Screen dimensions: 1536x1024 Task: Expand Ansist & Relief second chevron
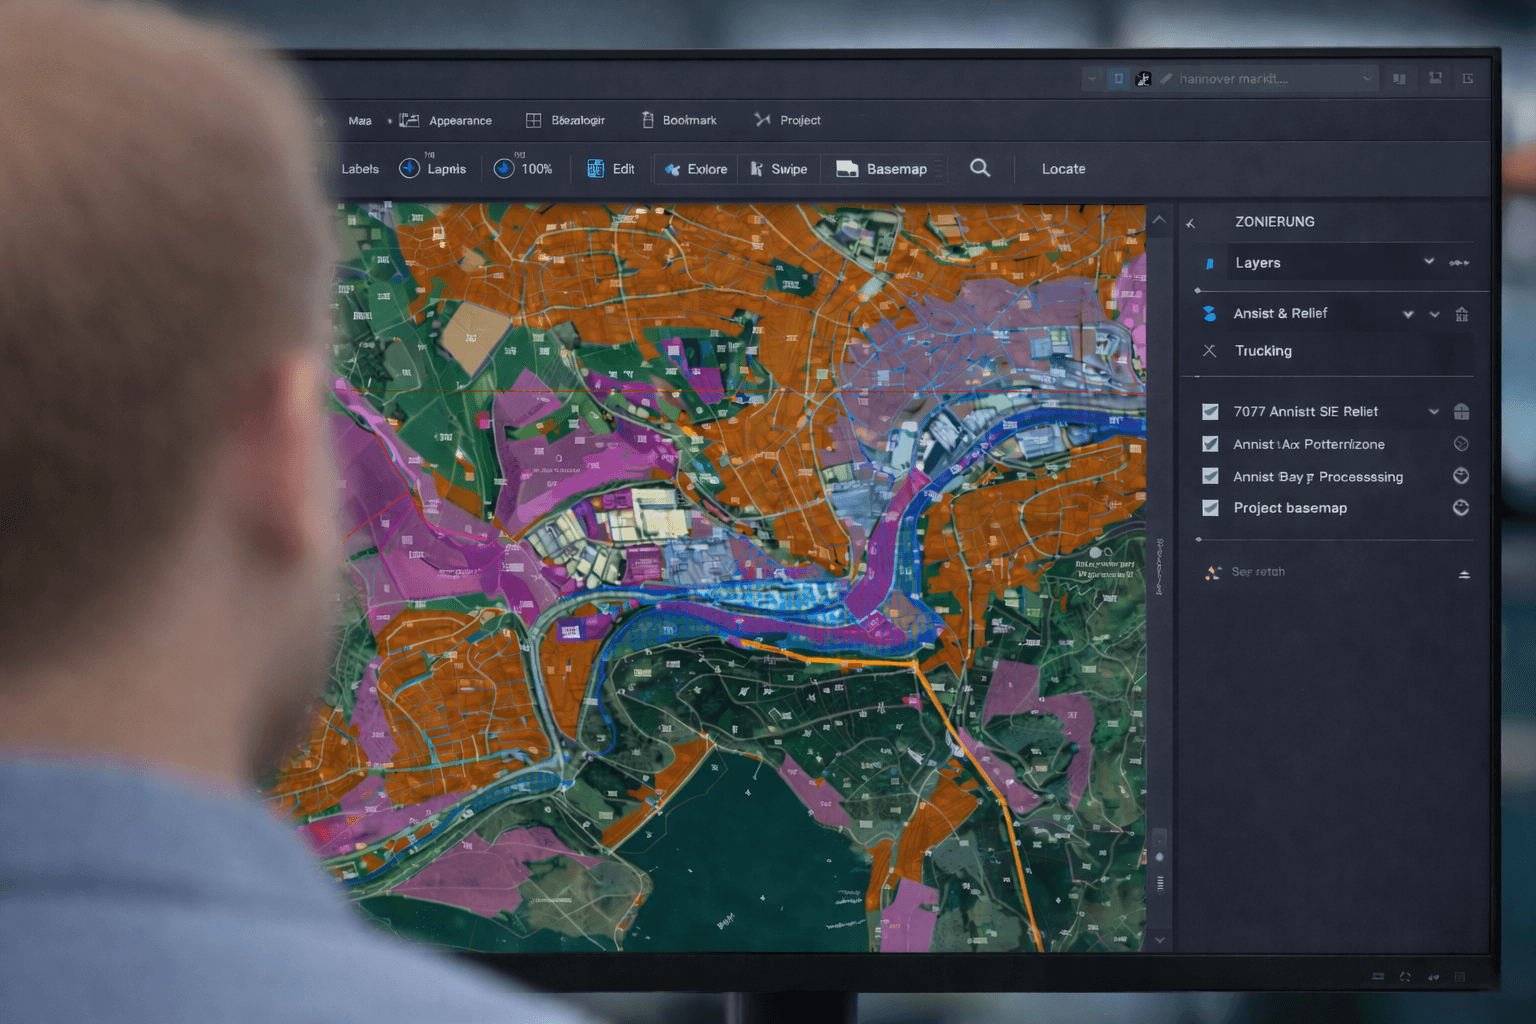(x=1435, y=314)
